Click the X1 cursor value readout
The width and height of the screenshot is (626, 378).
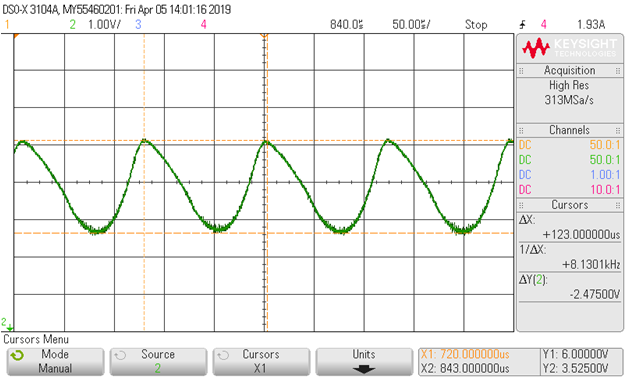coord(465,354)
